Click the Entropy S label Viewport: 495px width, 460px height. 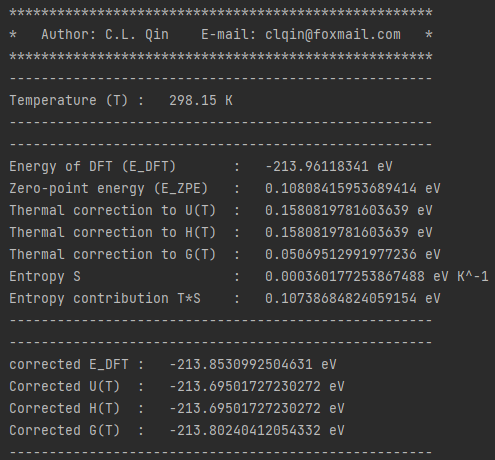pos(45,277)
